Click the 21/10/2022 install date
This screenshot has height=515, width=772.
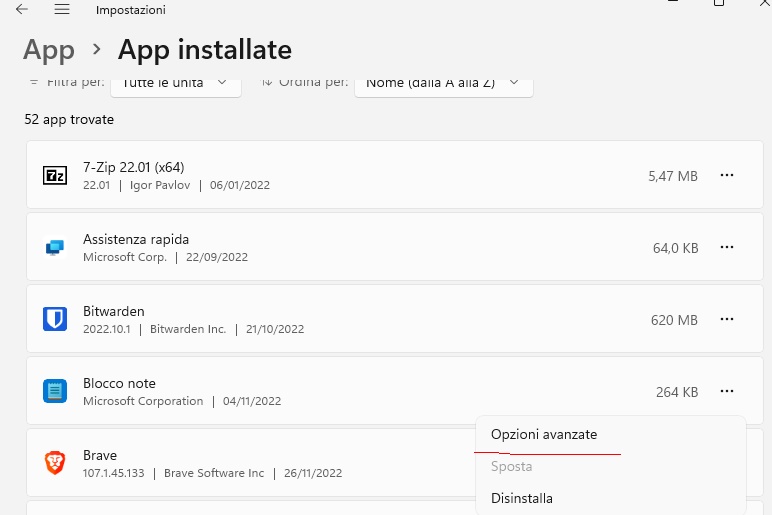[x=275, y=329]
